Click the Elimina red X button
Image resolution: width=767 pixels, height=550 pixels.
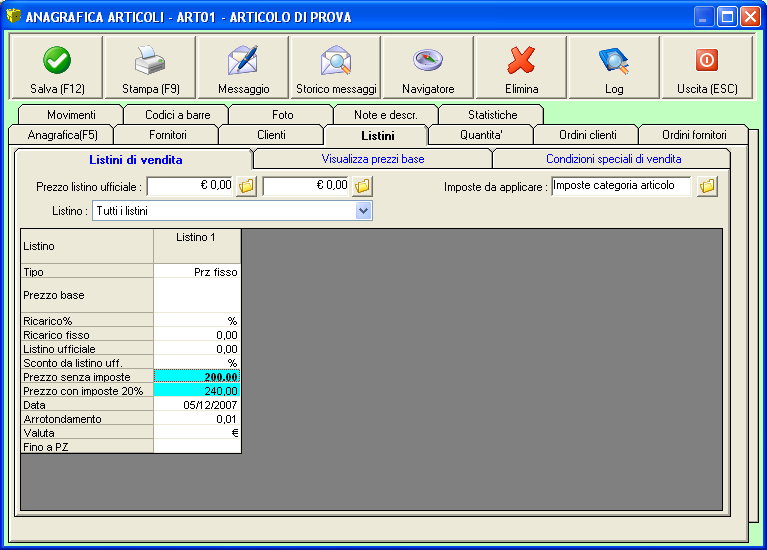(x=521, y=68)
